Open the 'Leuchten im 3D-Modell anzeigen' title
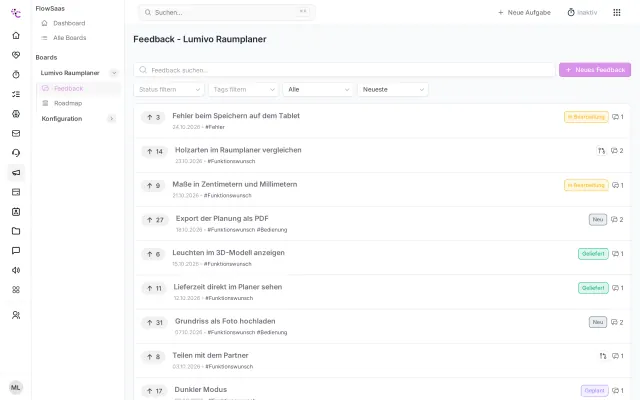 click(228, 253)
